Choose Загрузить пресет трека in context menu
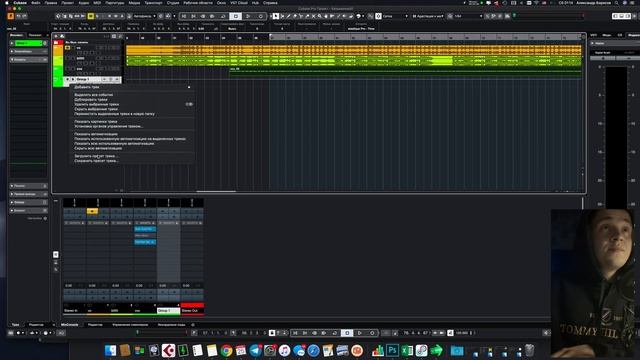The height and width of the screenshot is (360, 640). point(96,156)
